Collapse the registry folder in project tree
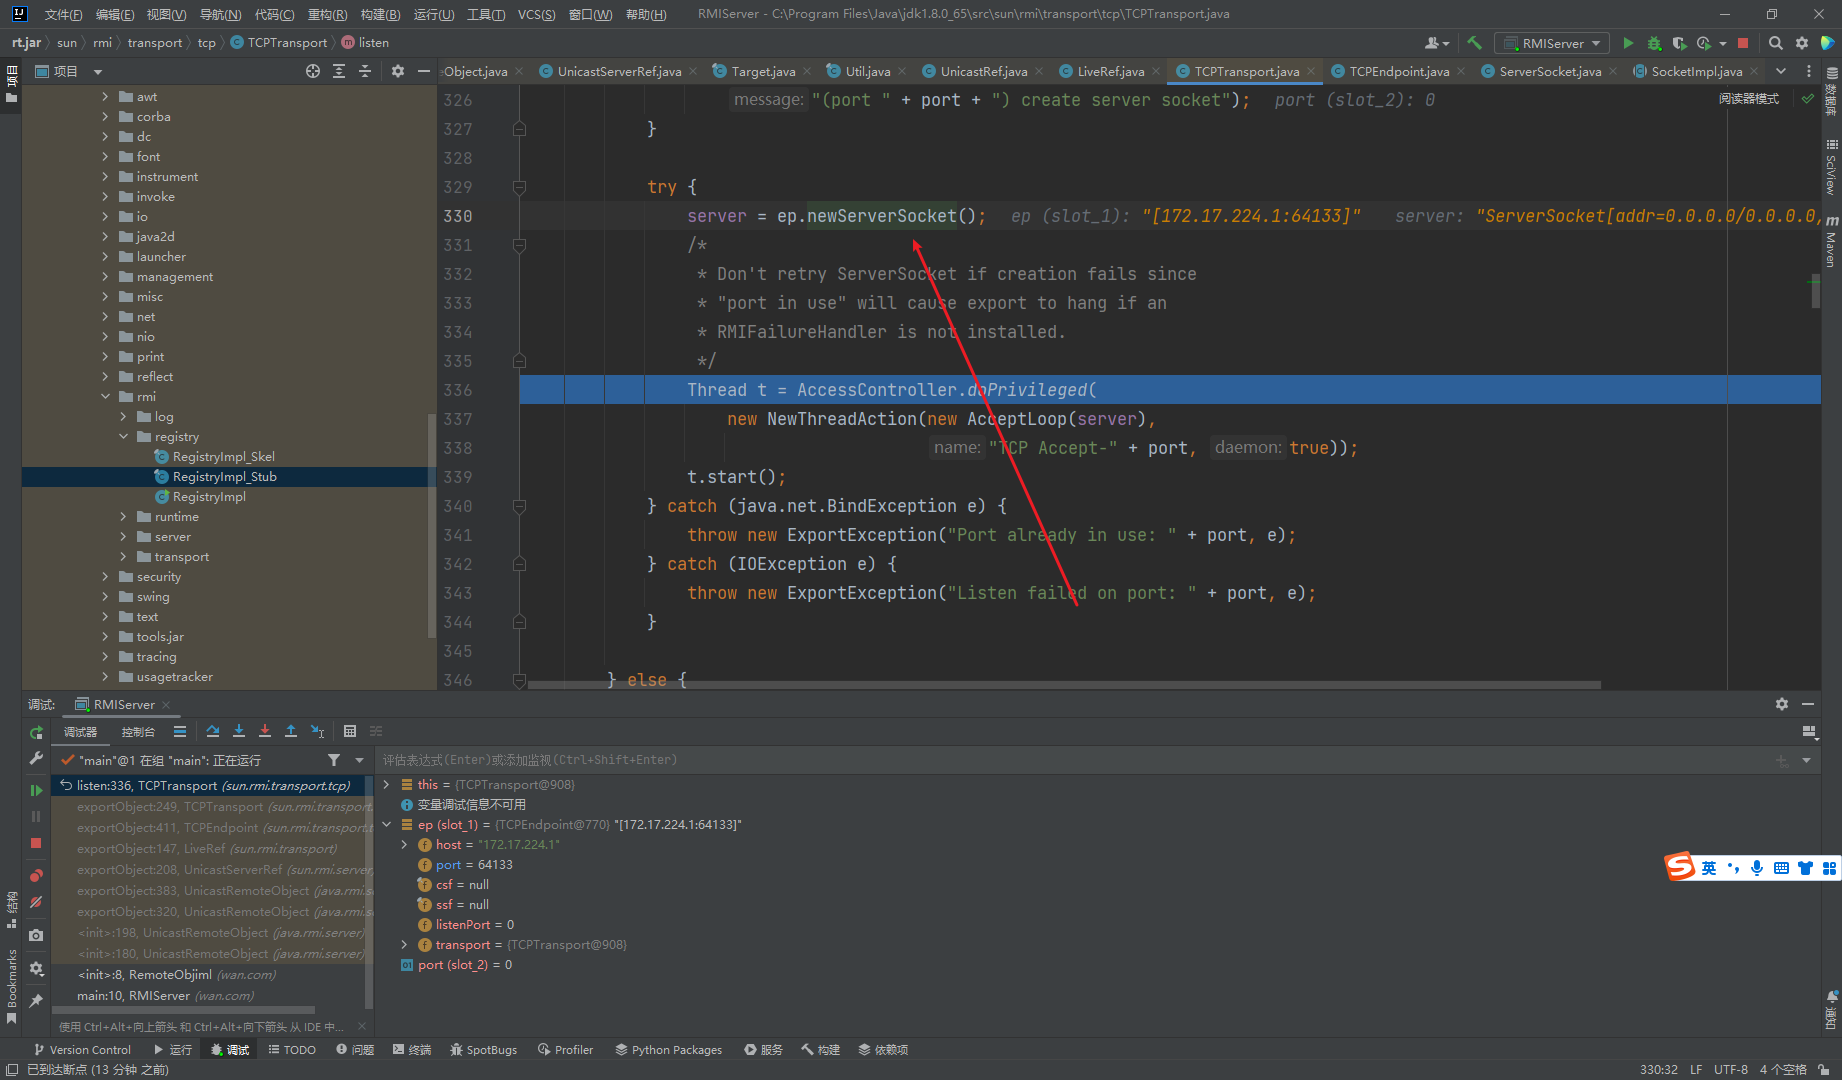Screen dimensions: 1842x1080 pos(123,437)
